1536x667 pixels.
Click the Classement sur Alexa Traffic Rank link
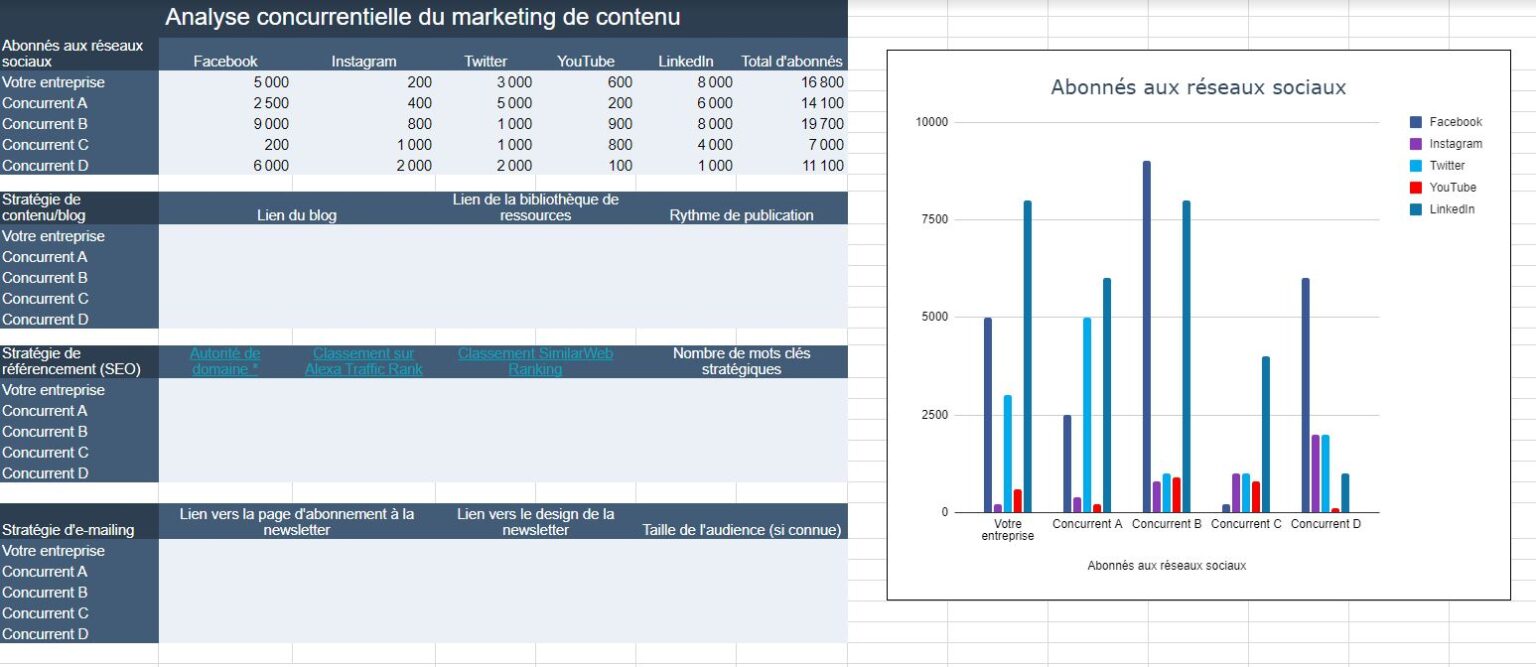tap(363, 360)
